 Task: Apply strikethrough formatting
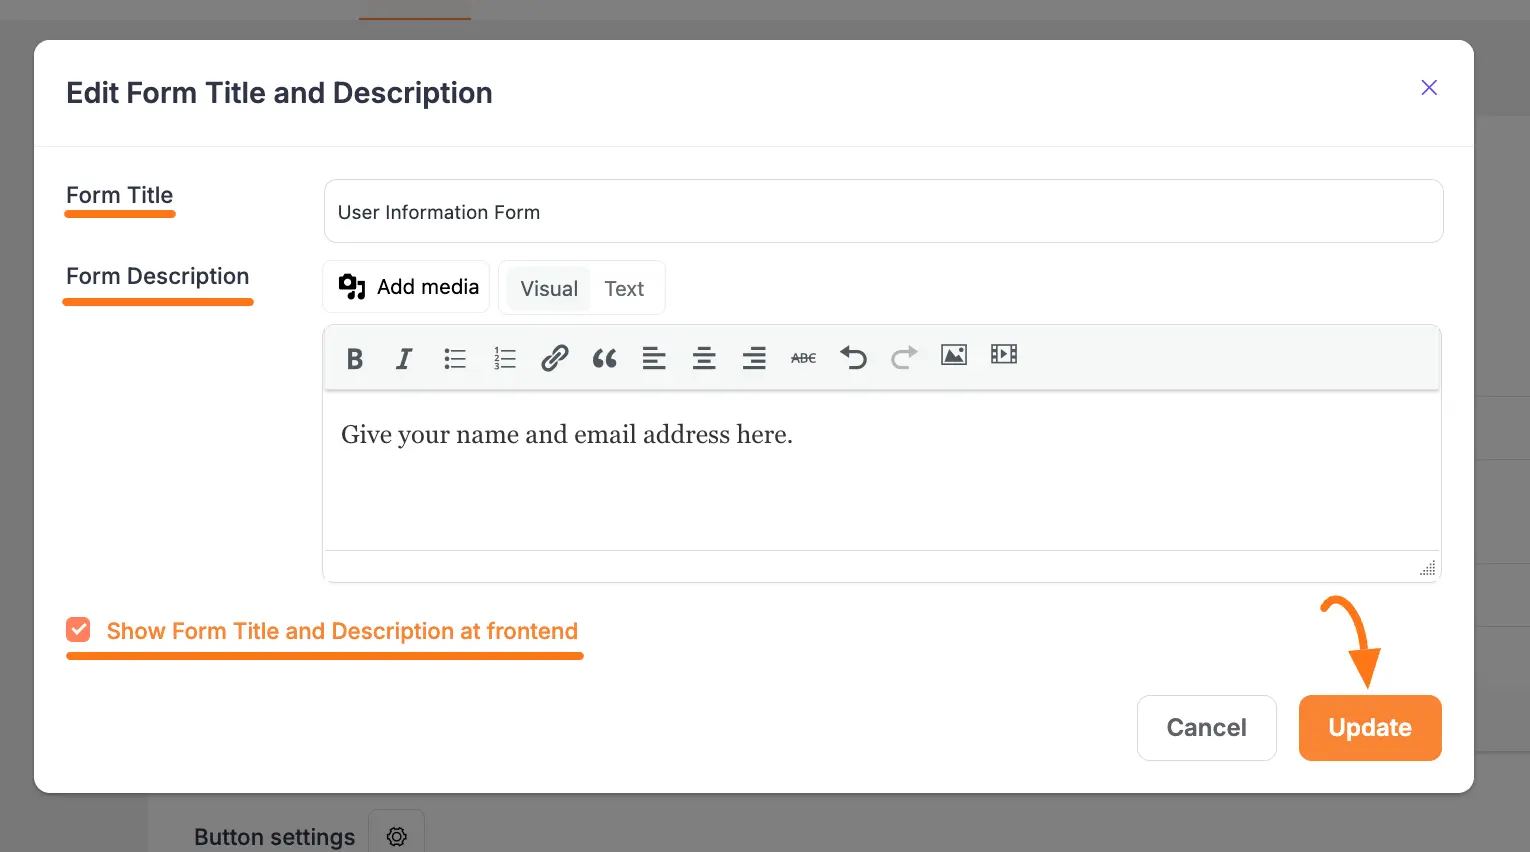click(x=803, y=357)
